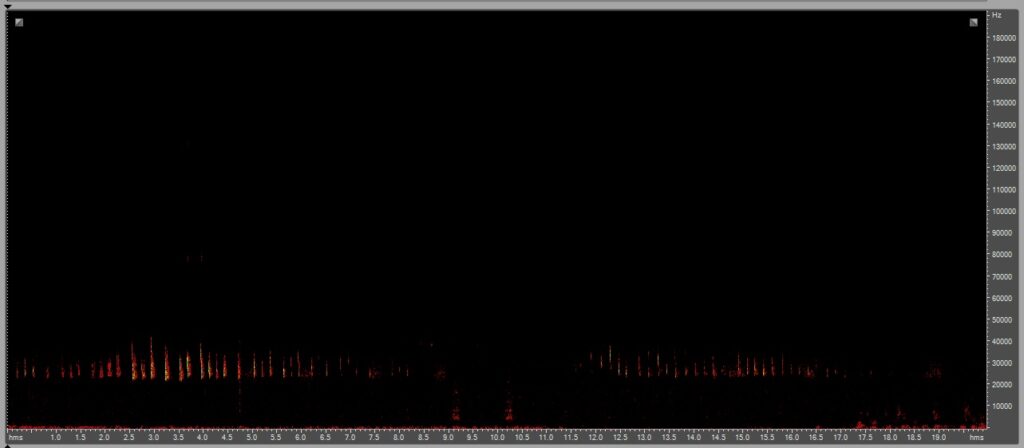The height and width of the screenshot is (448, 1024).
Task: Click the 160000 label on the frequency scale
Action: tap(1004, 81)
